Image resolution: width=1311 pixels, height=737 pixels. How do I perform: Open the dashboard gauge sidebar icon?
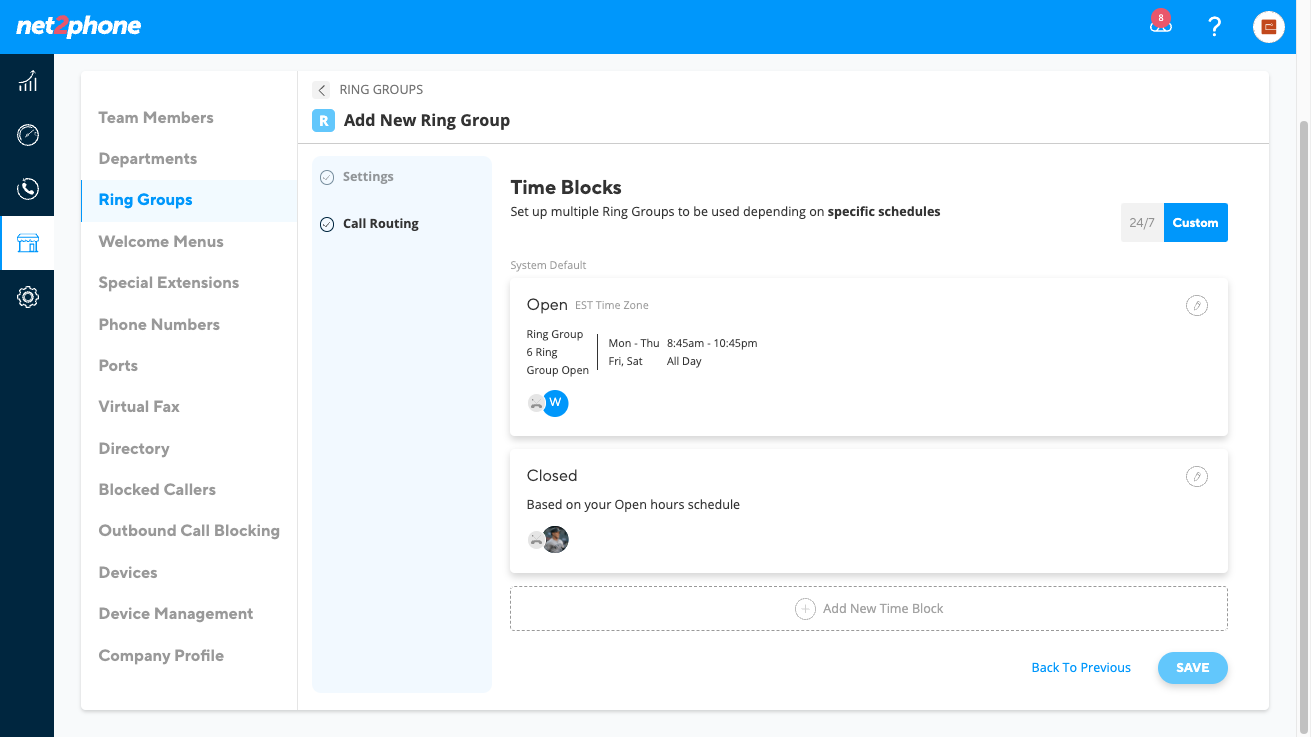pos(27,135)
